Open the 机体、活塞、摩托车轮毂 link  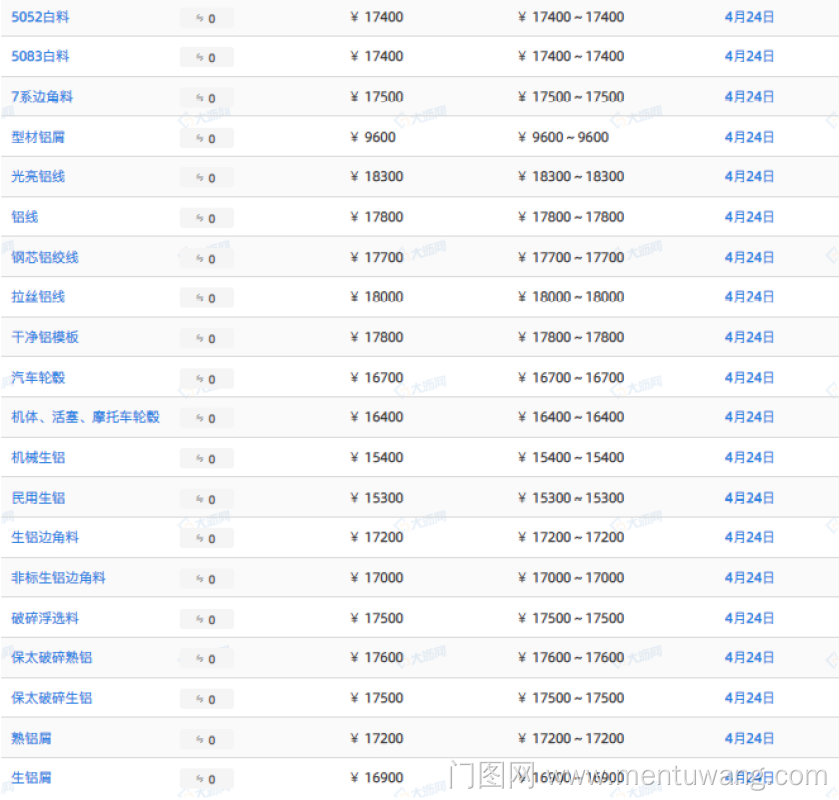[85, 417]
